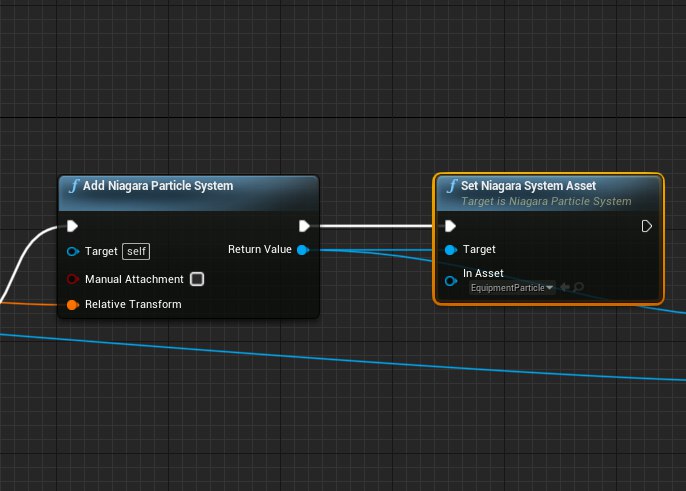Click the 'Return Value' label

click(260, 249)
